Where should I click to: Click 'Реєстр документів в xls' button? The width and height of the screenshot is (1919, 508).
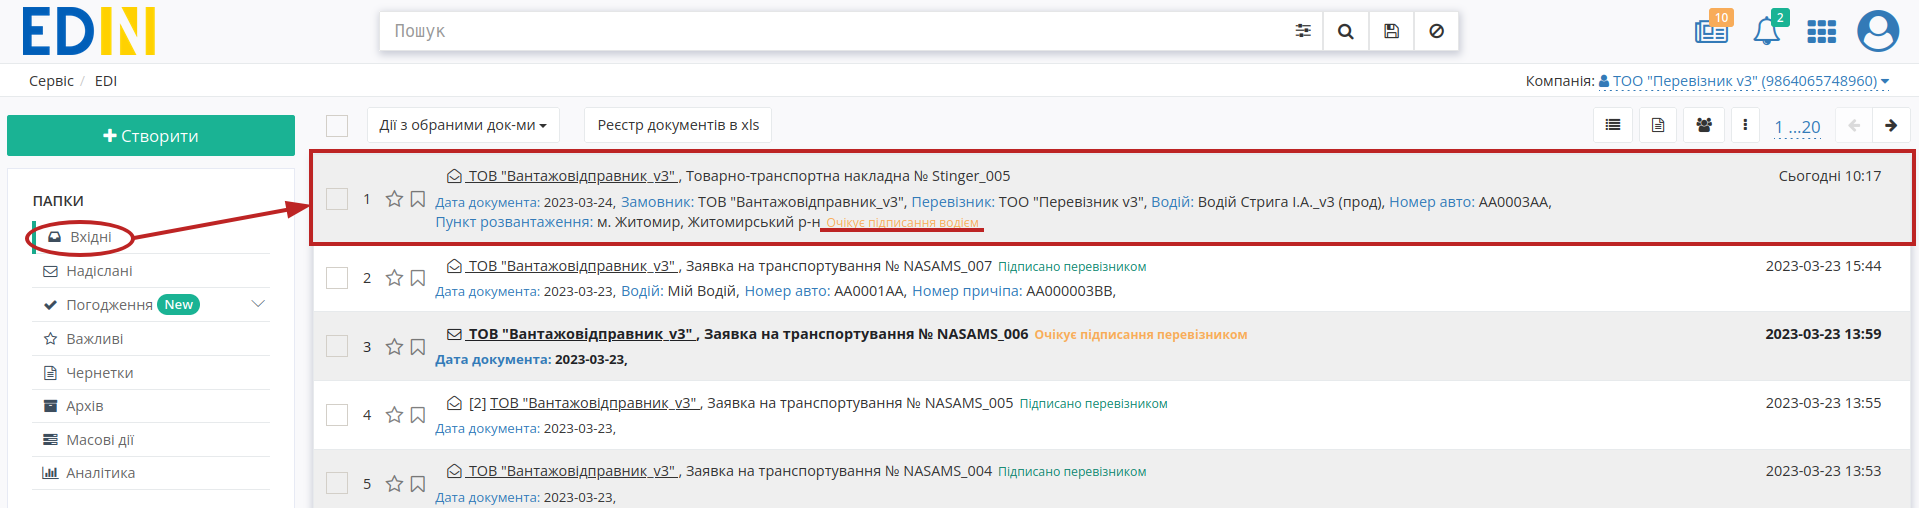pyautogui.click(x=678, y=125)
